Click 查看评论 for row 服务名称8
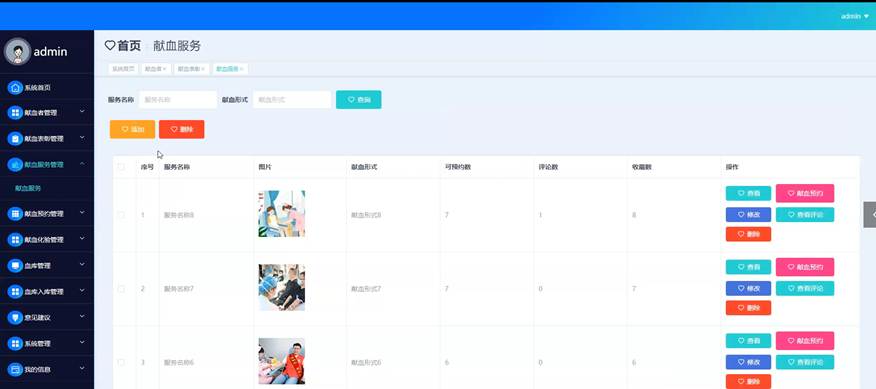Viewport: 876px width, 389px height. pyautogui.click(x=804, y=215)
